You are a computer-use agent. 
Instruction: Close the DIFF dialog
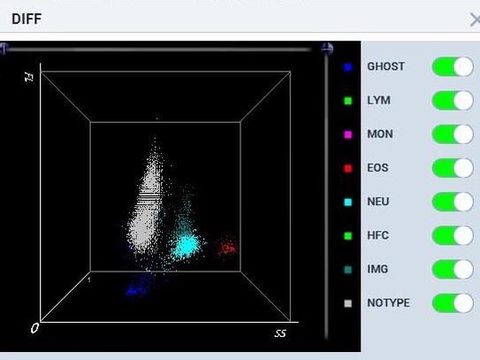(x=475, y=20)
